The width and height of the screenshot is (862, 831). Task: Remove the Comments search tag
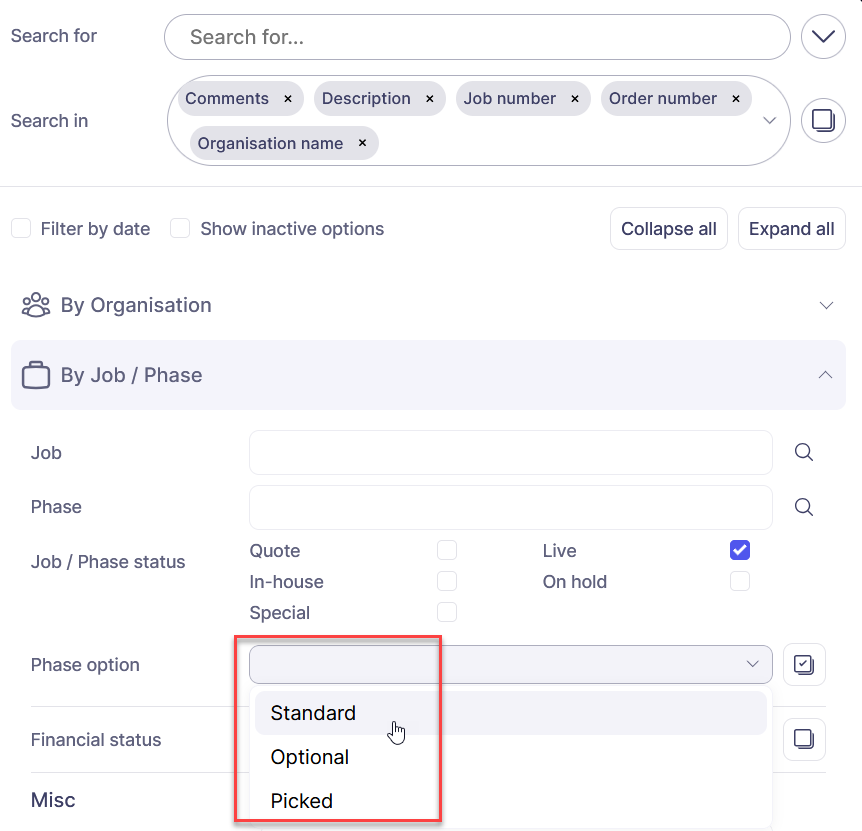tap(288, 99)
